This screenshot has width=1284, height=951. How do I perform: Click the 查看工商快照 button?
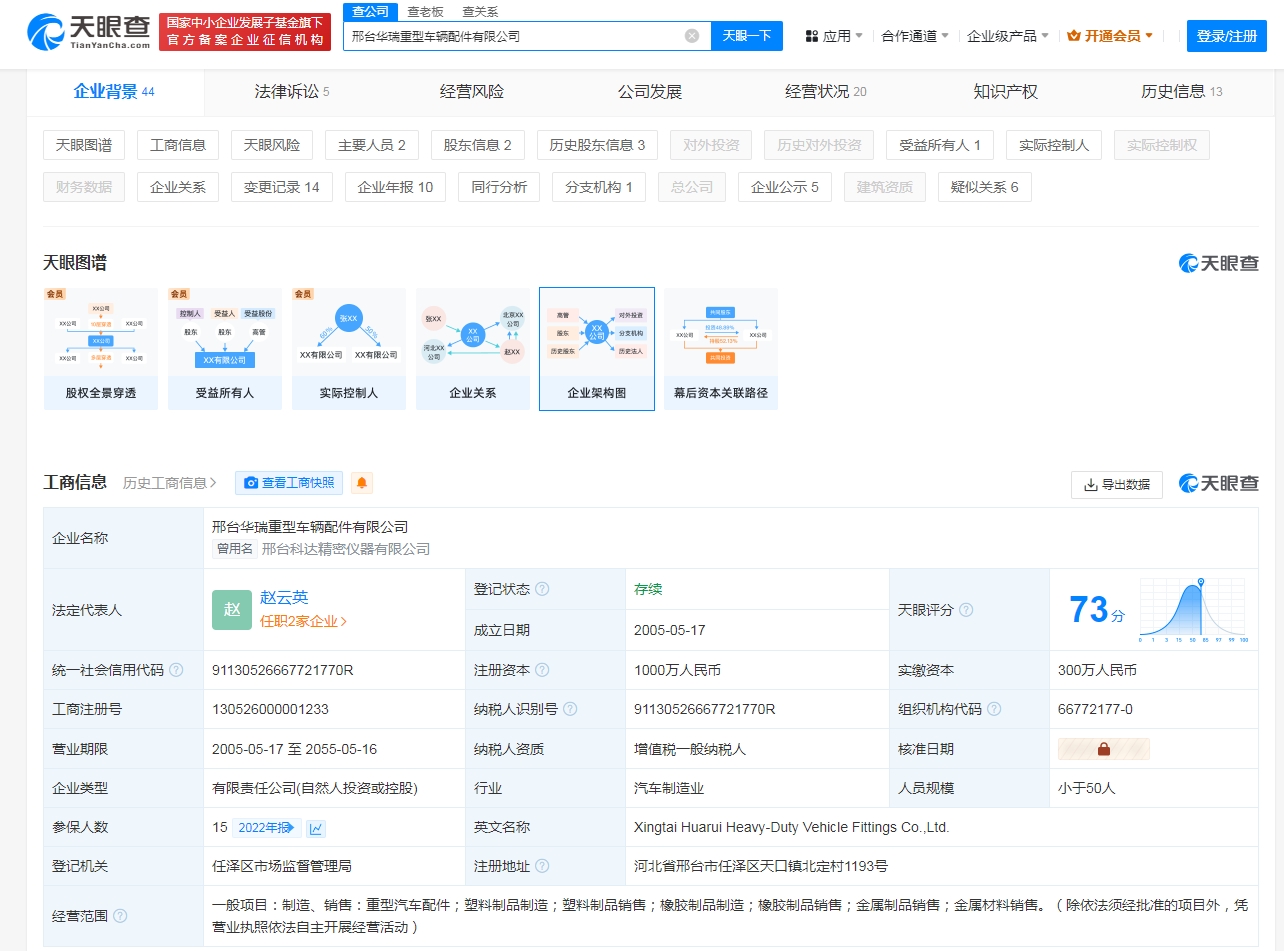(289, 483)
